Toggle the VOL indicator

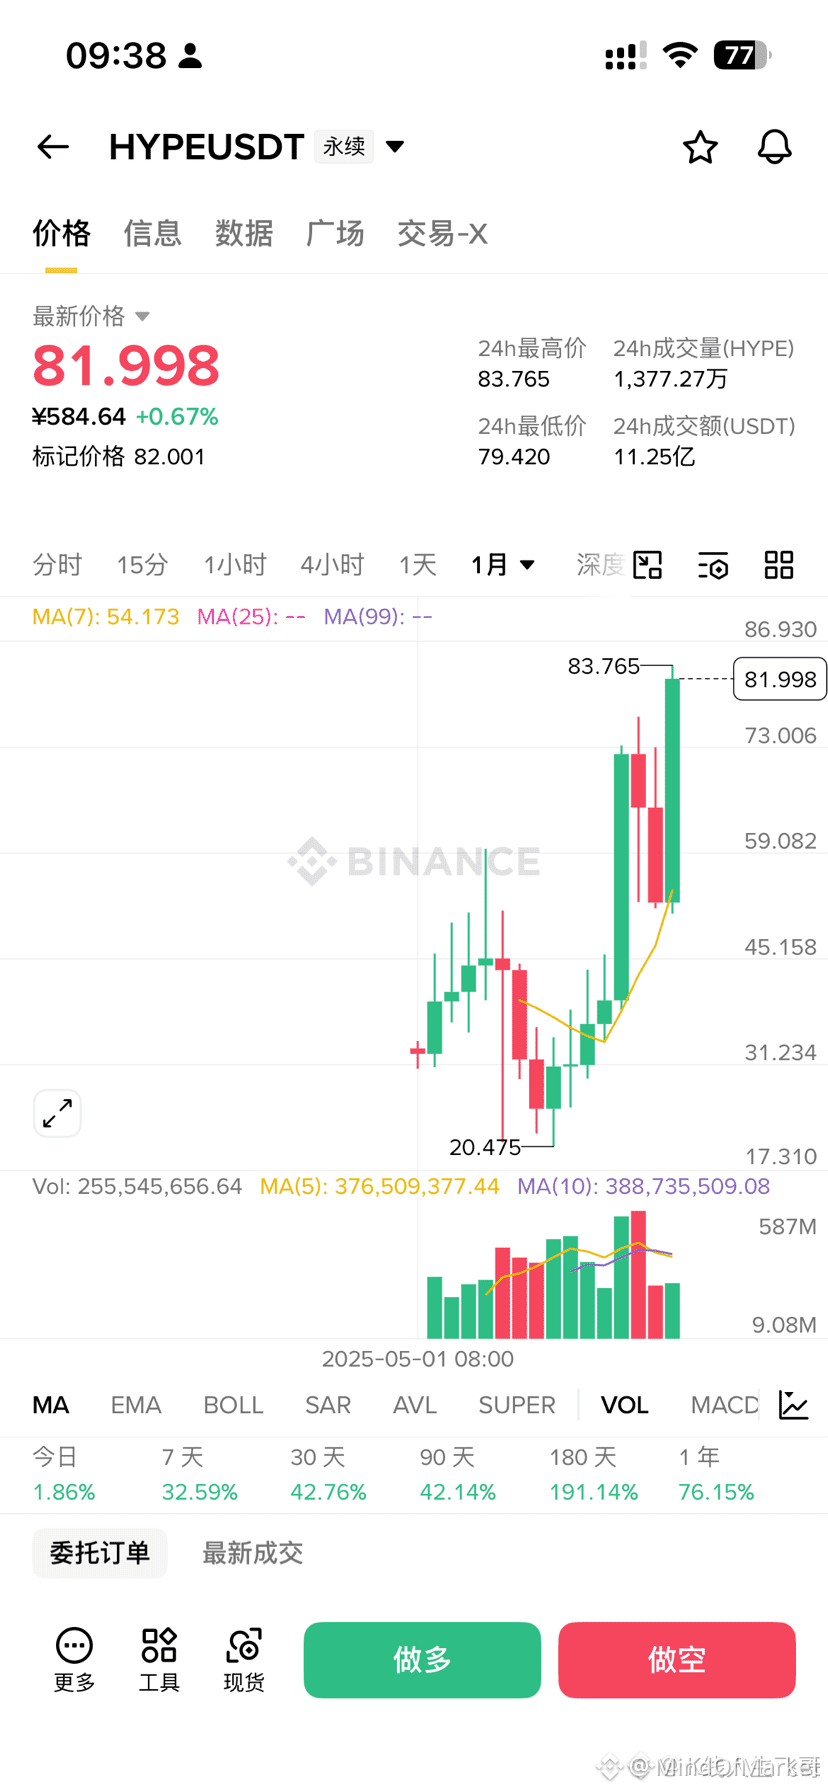coord(625,1405)
